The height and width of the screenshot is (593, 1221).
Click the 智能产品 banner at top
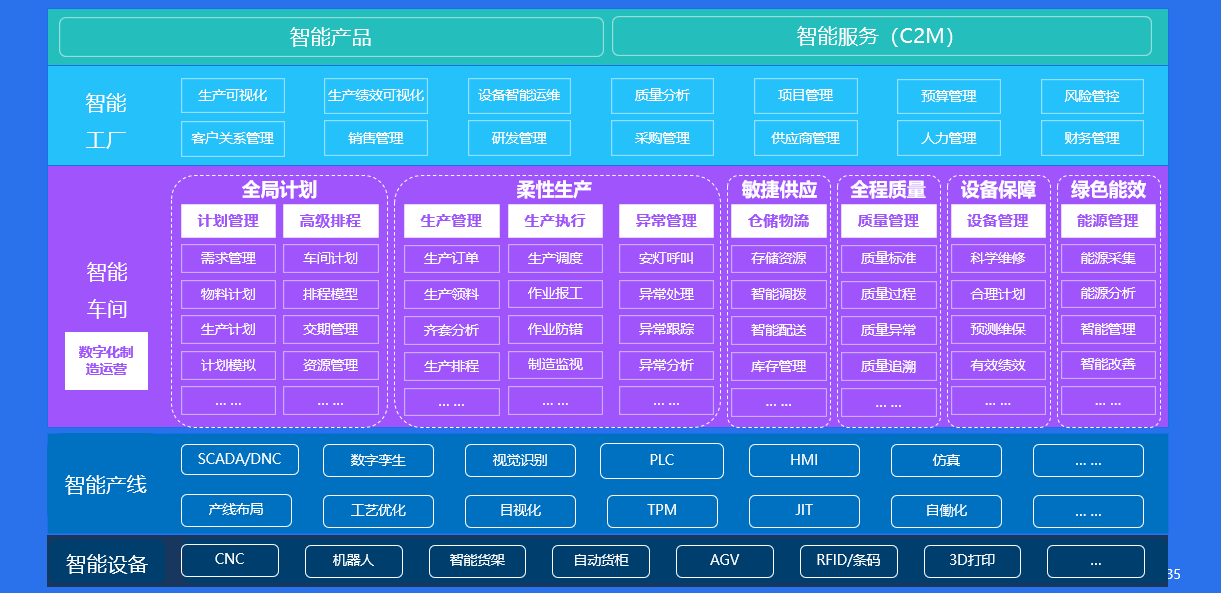click(x=331, y=37)
